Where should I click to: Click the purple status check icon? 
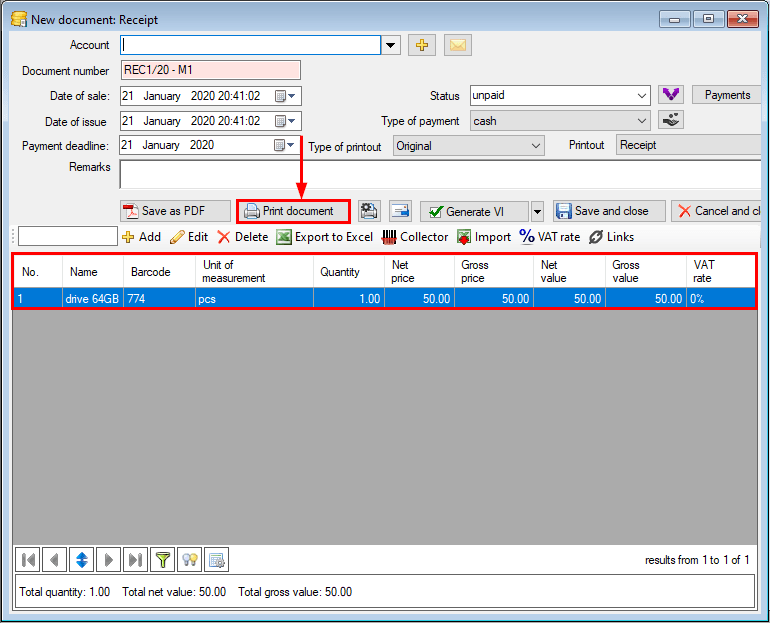[671, 94]
